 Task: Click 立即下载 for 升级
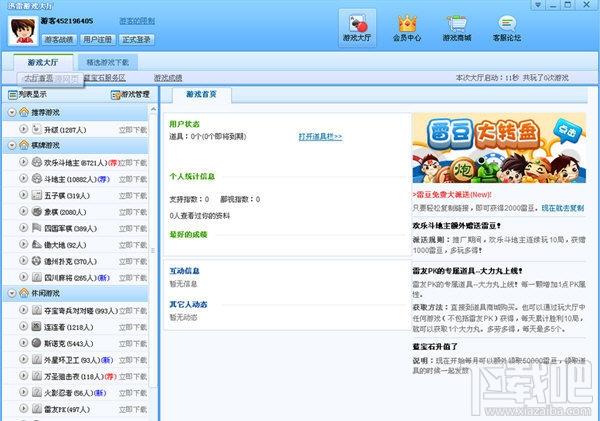pyautogui.click(x=133, y=130)
